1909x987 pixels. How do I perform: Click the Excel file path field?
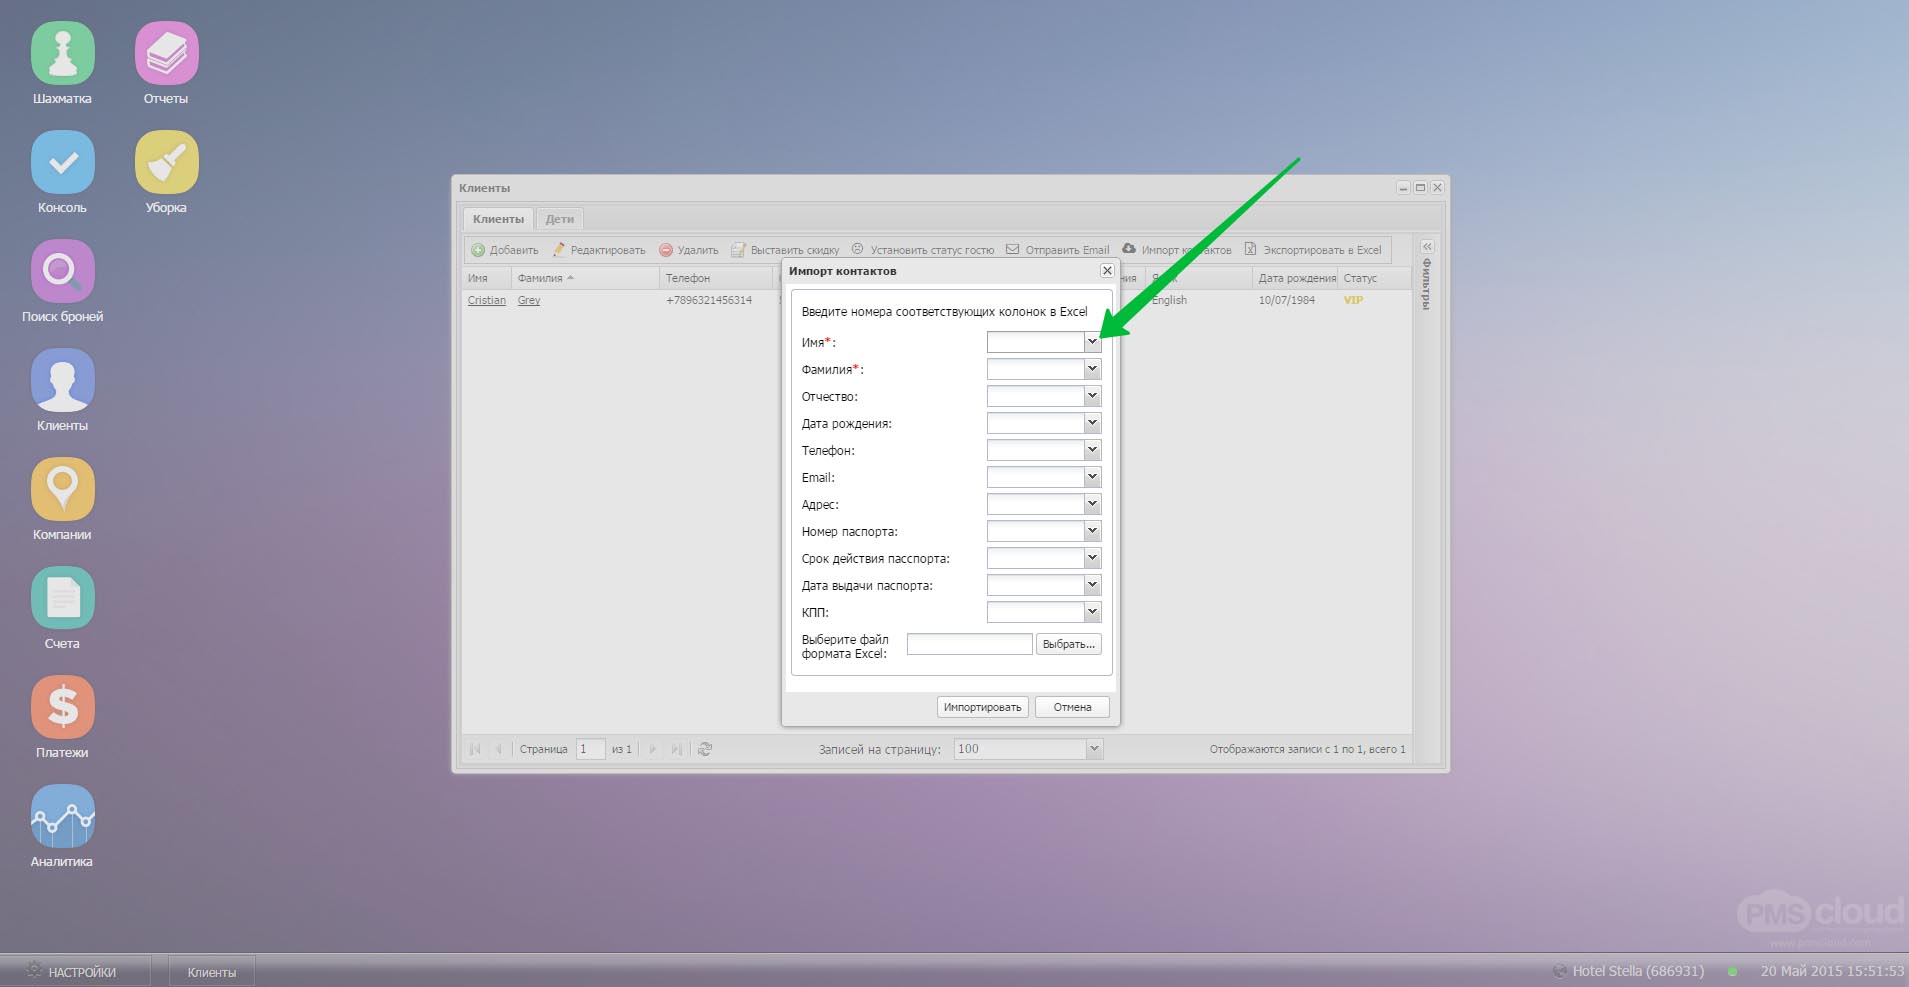coord(969,644)
